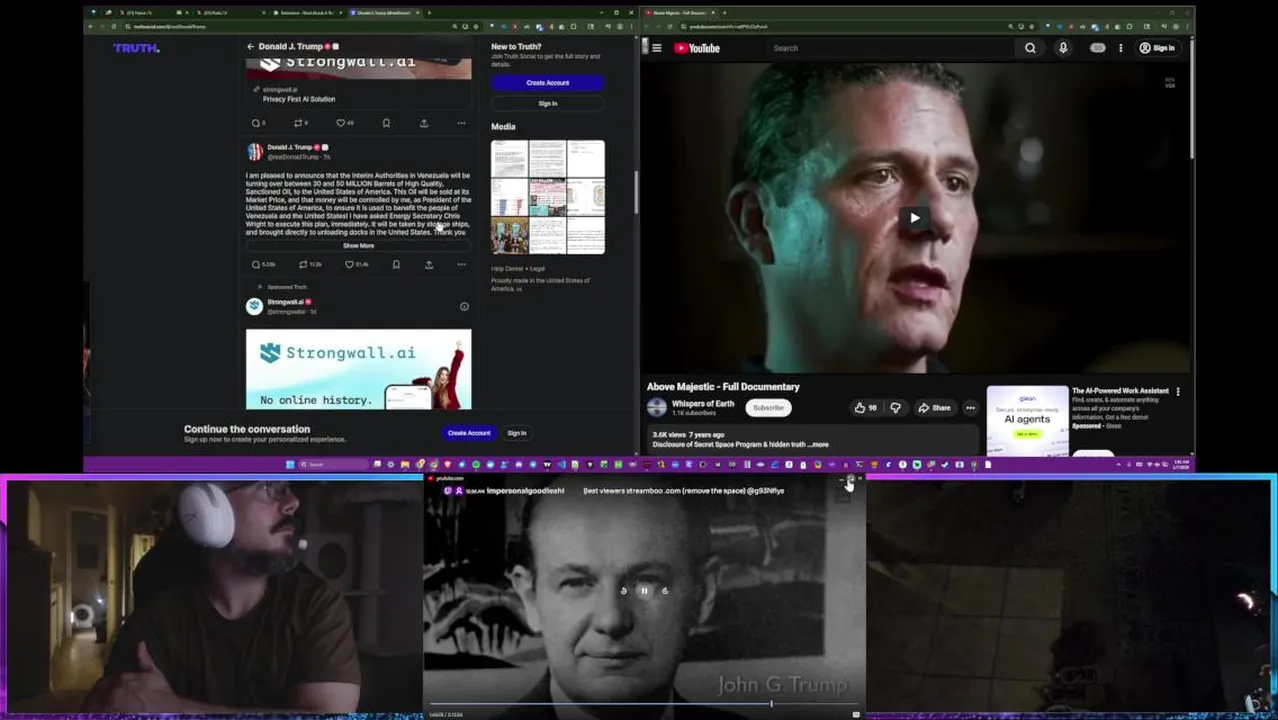Open the YouTube hamburger guide menu

coord(657,48)
